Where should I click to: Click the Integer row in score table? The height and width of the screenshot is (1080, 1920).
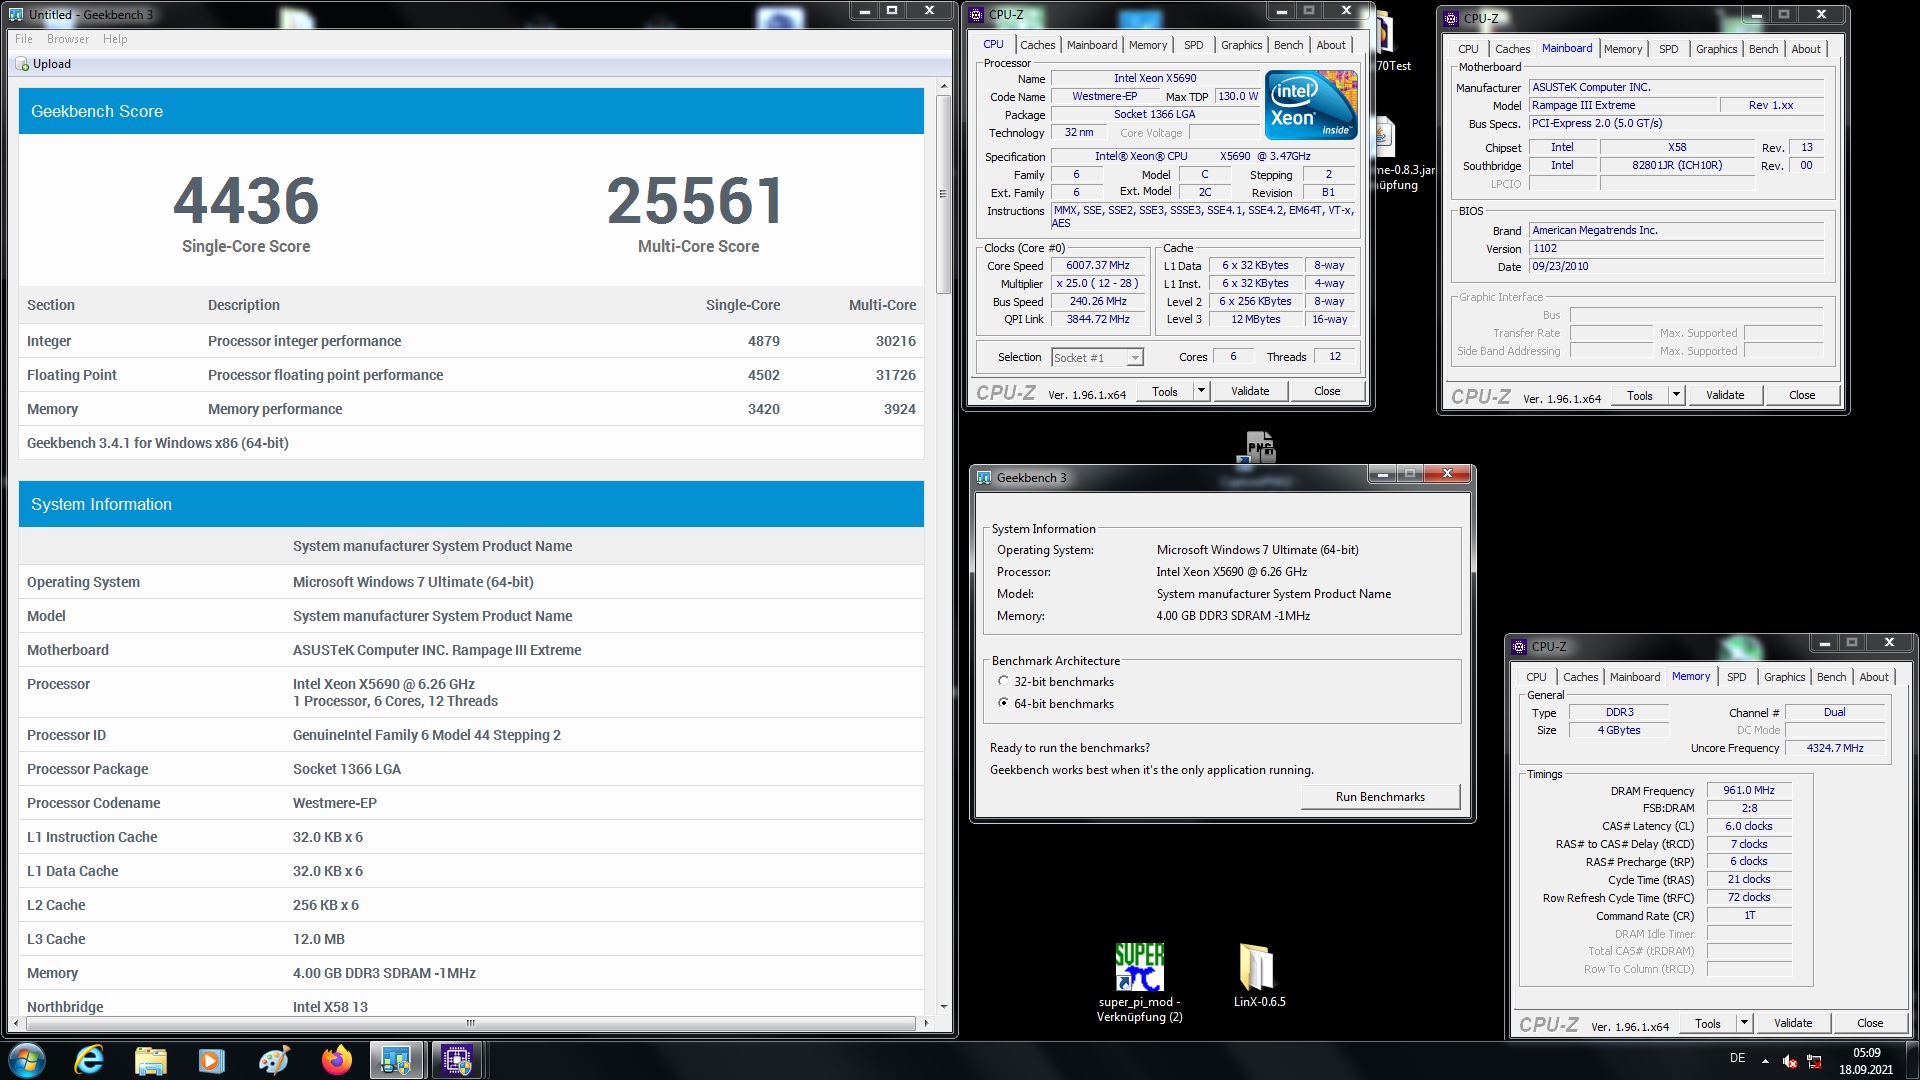click(x=471, y=341)
